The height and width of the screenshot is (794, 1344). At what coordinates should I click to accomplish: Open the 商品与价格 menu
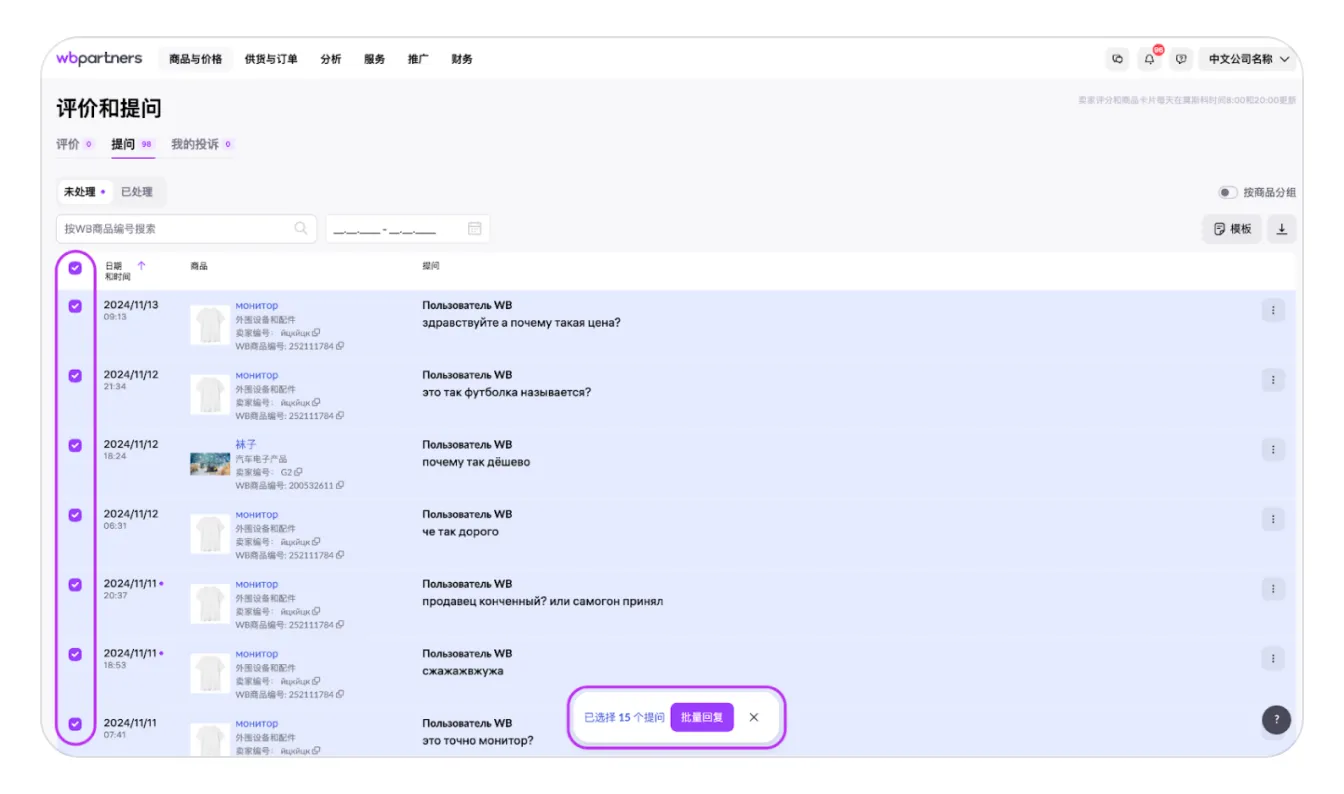(195, 59)
